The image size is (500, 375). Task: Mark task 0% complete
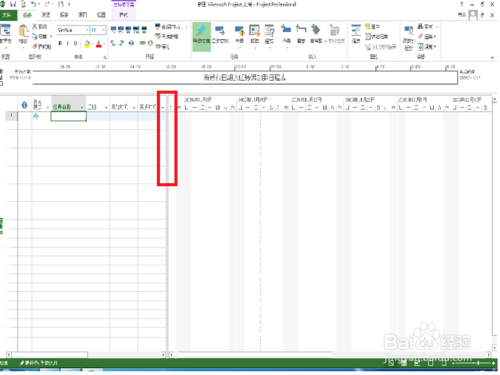113,30
